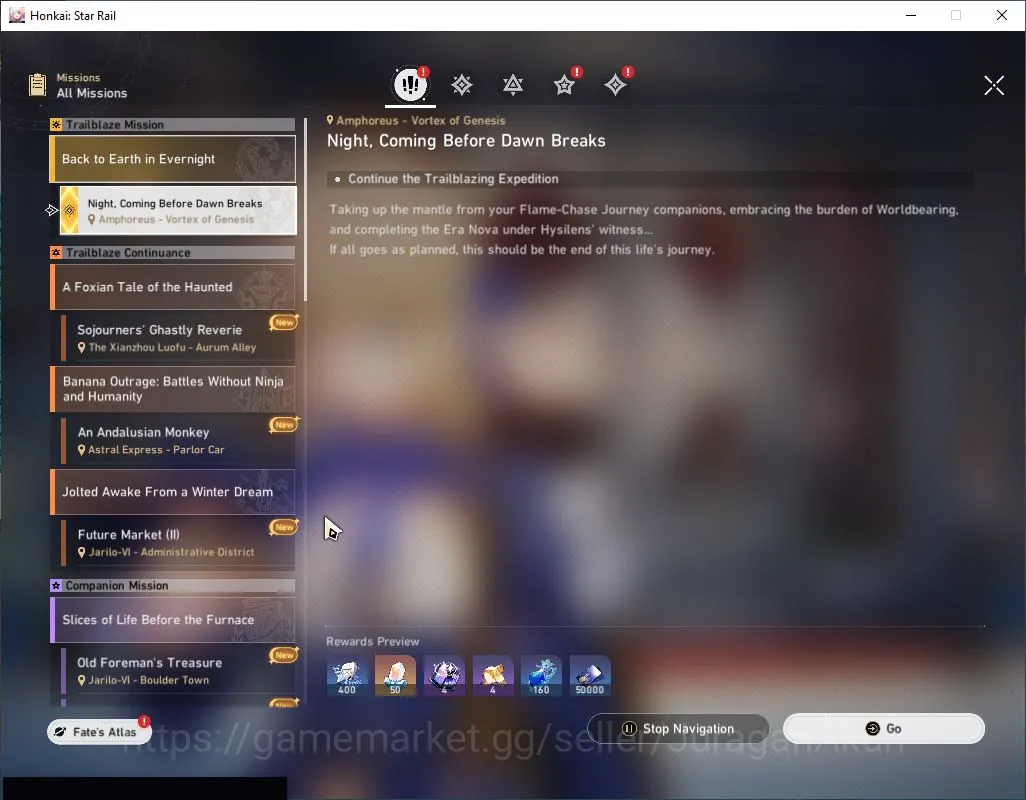Minimize the Honkai: Star Rail window
Viewport: 1026px width, 800px height.
[x=910, y=15]
